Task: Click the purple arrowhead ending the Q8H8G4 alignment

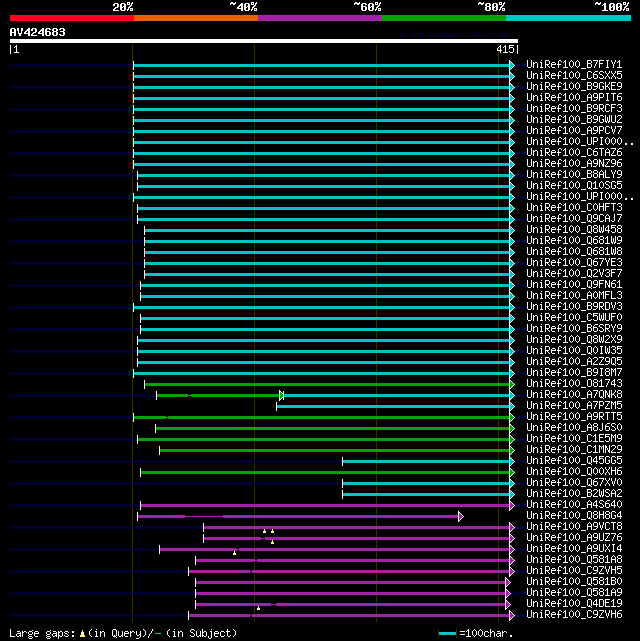Action: click(x=461, y=517)
